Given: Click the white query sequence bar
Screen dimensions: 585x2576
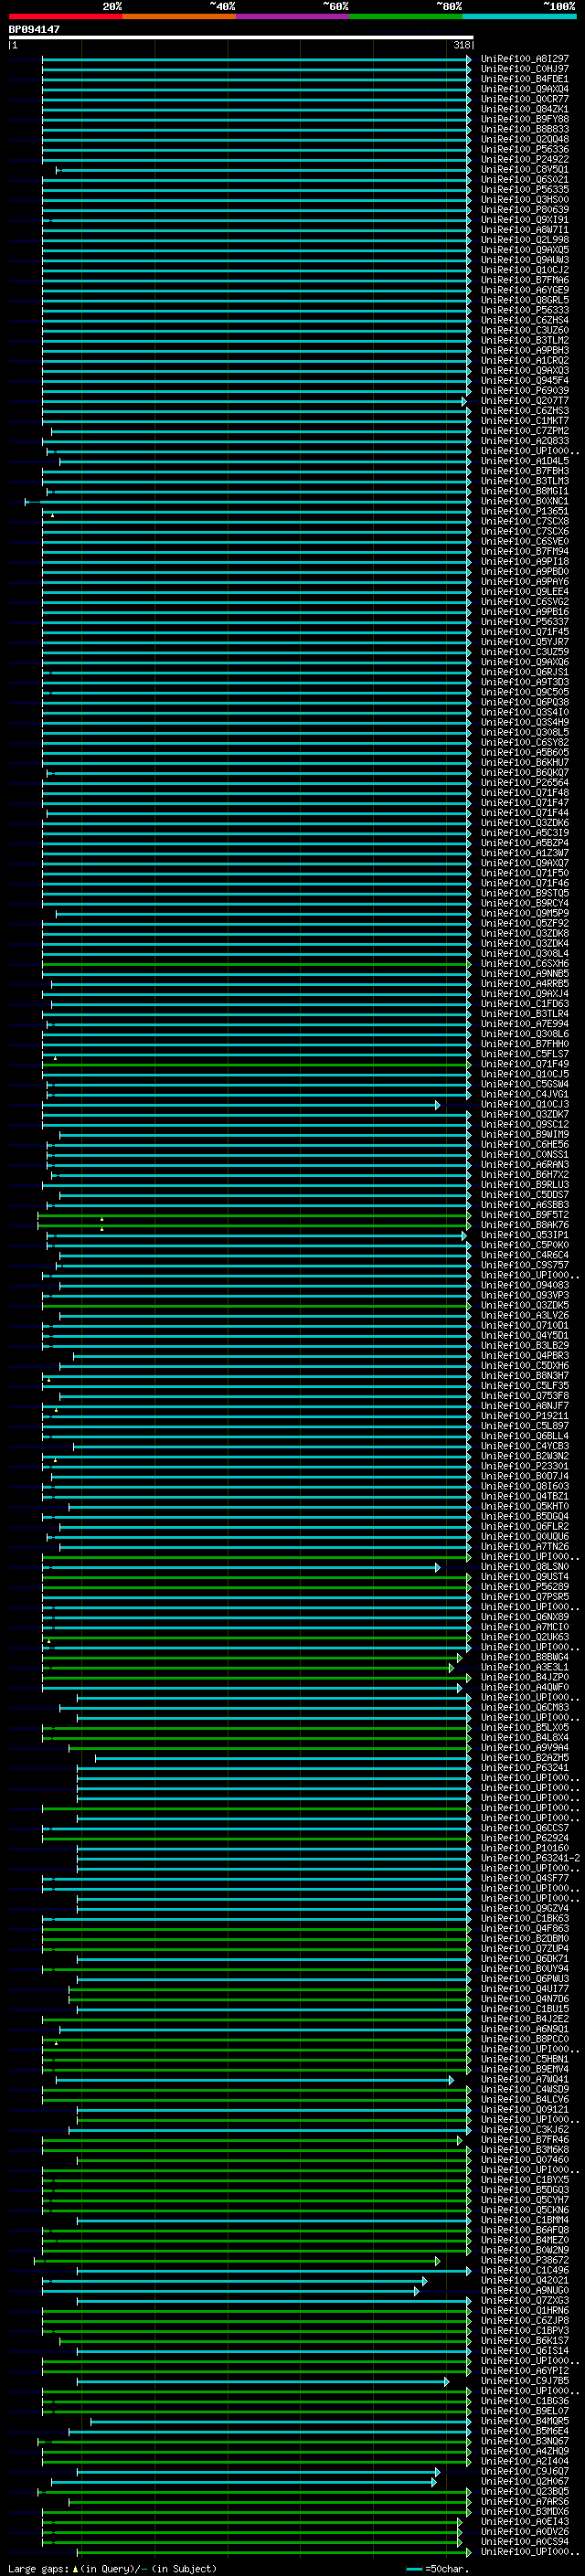Looking at the screenshot, I should [241, 37].
